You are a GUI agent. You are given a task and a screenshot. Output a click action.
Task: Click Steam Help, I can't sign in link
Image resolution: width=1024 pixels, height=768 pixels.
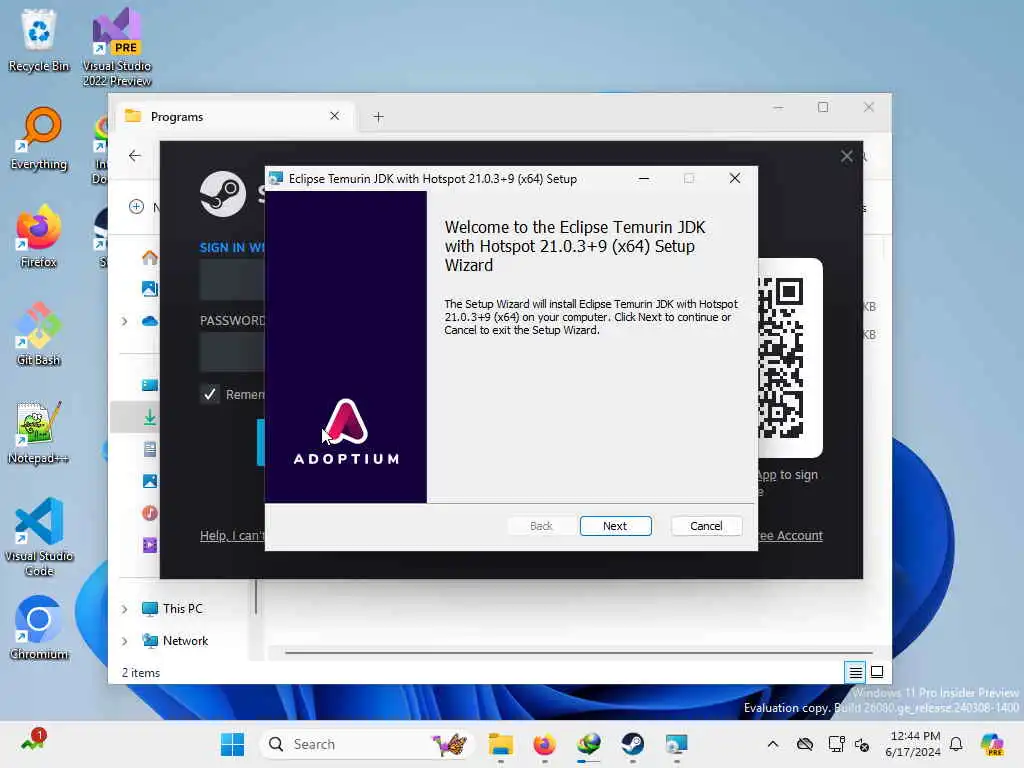[232, 536]
